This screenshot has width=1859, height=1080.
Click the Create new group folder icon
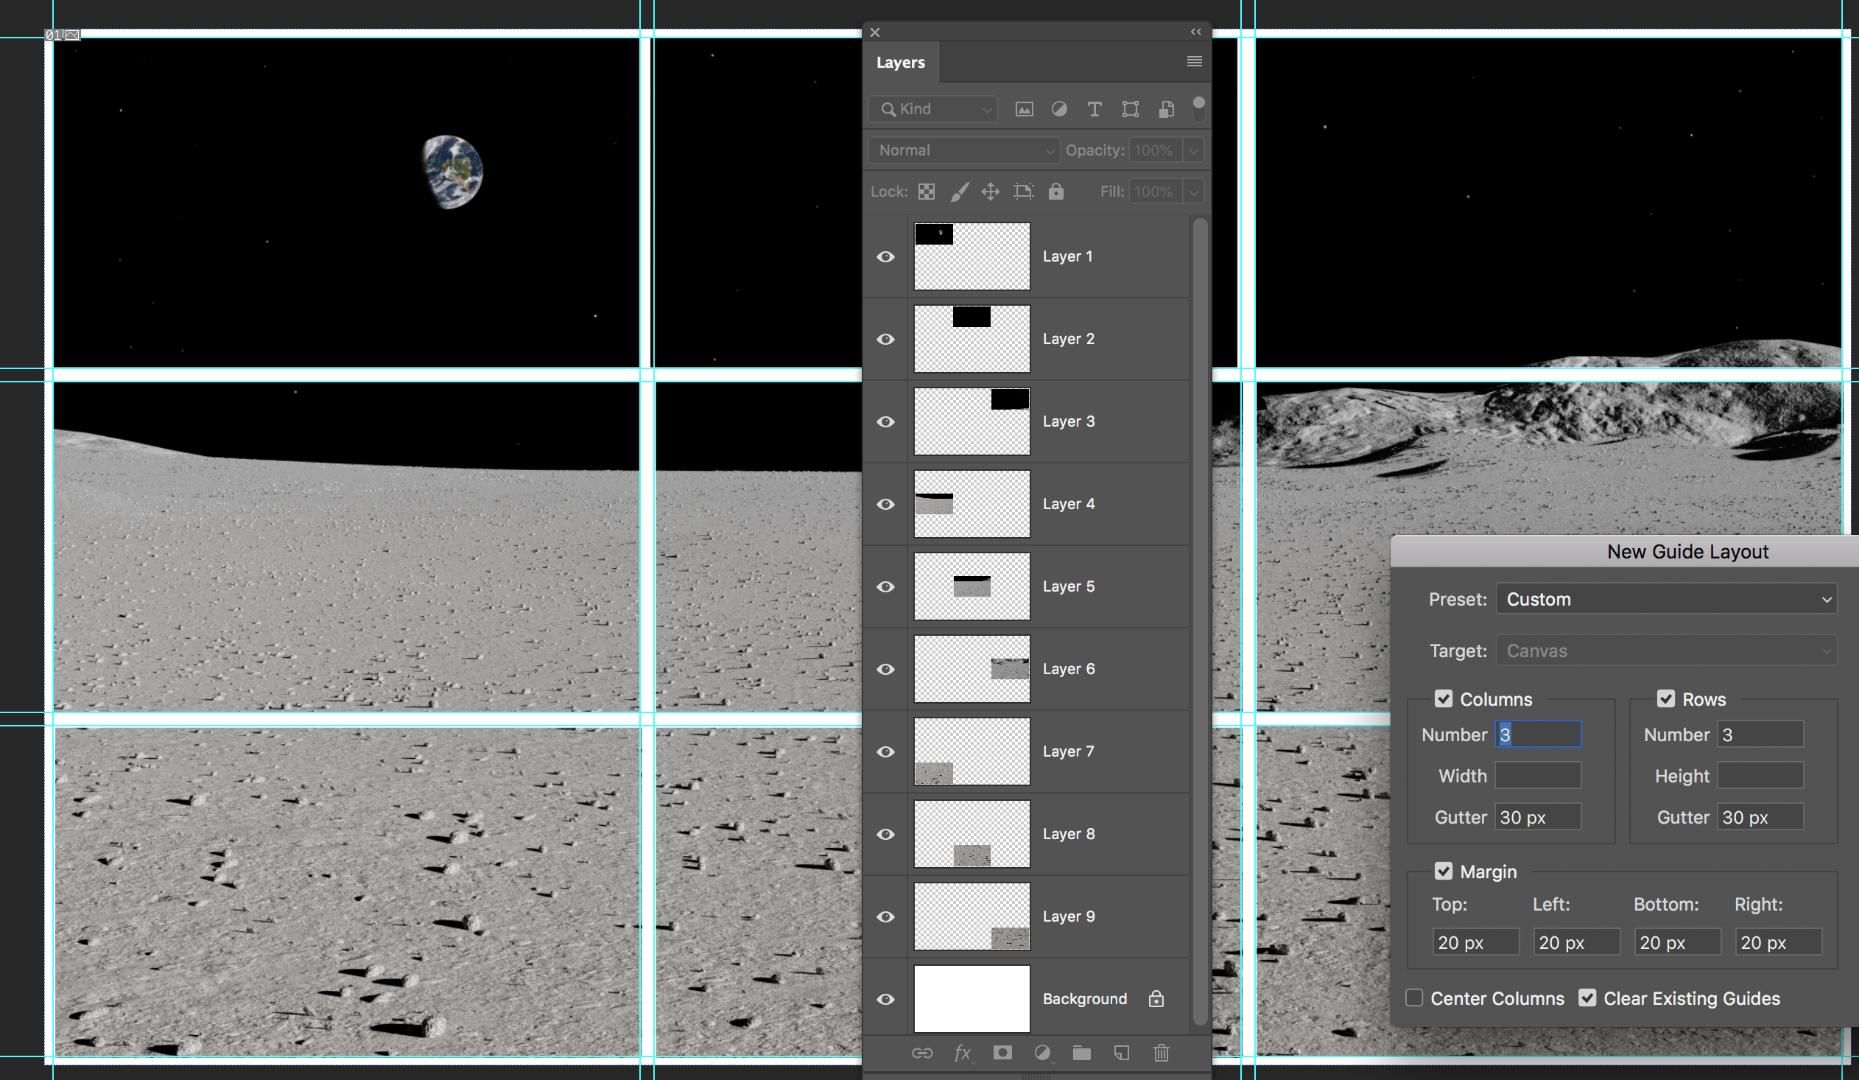[1082, 1052]
